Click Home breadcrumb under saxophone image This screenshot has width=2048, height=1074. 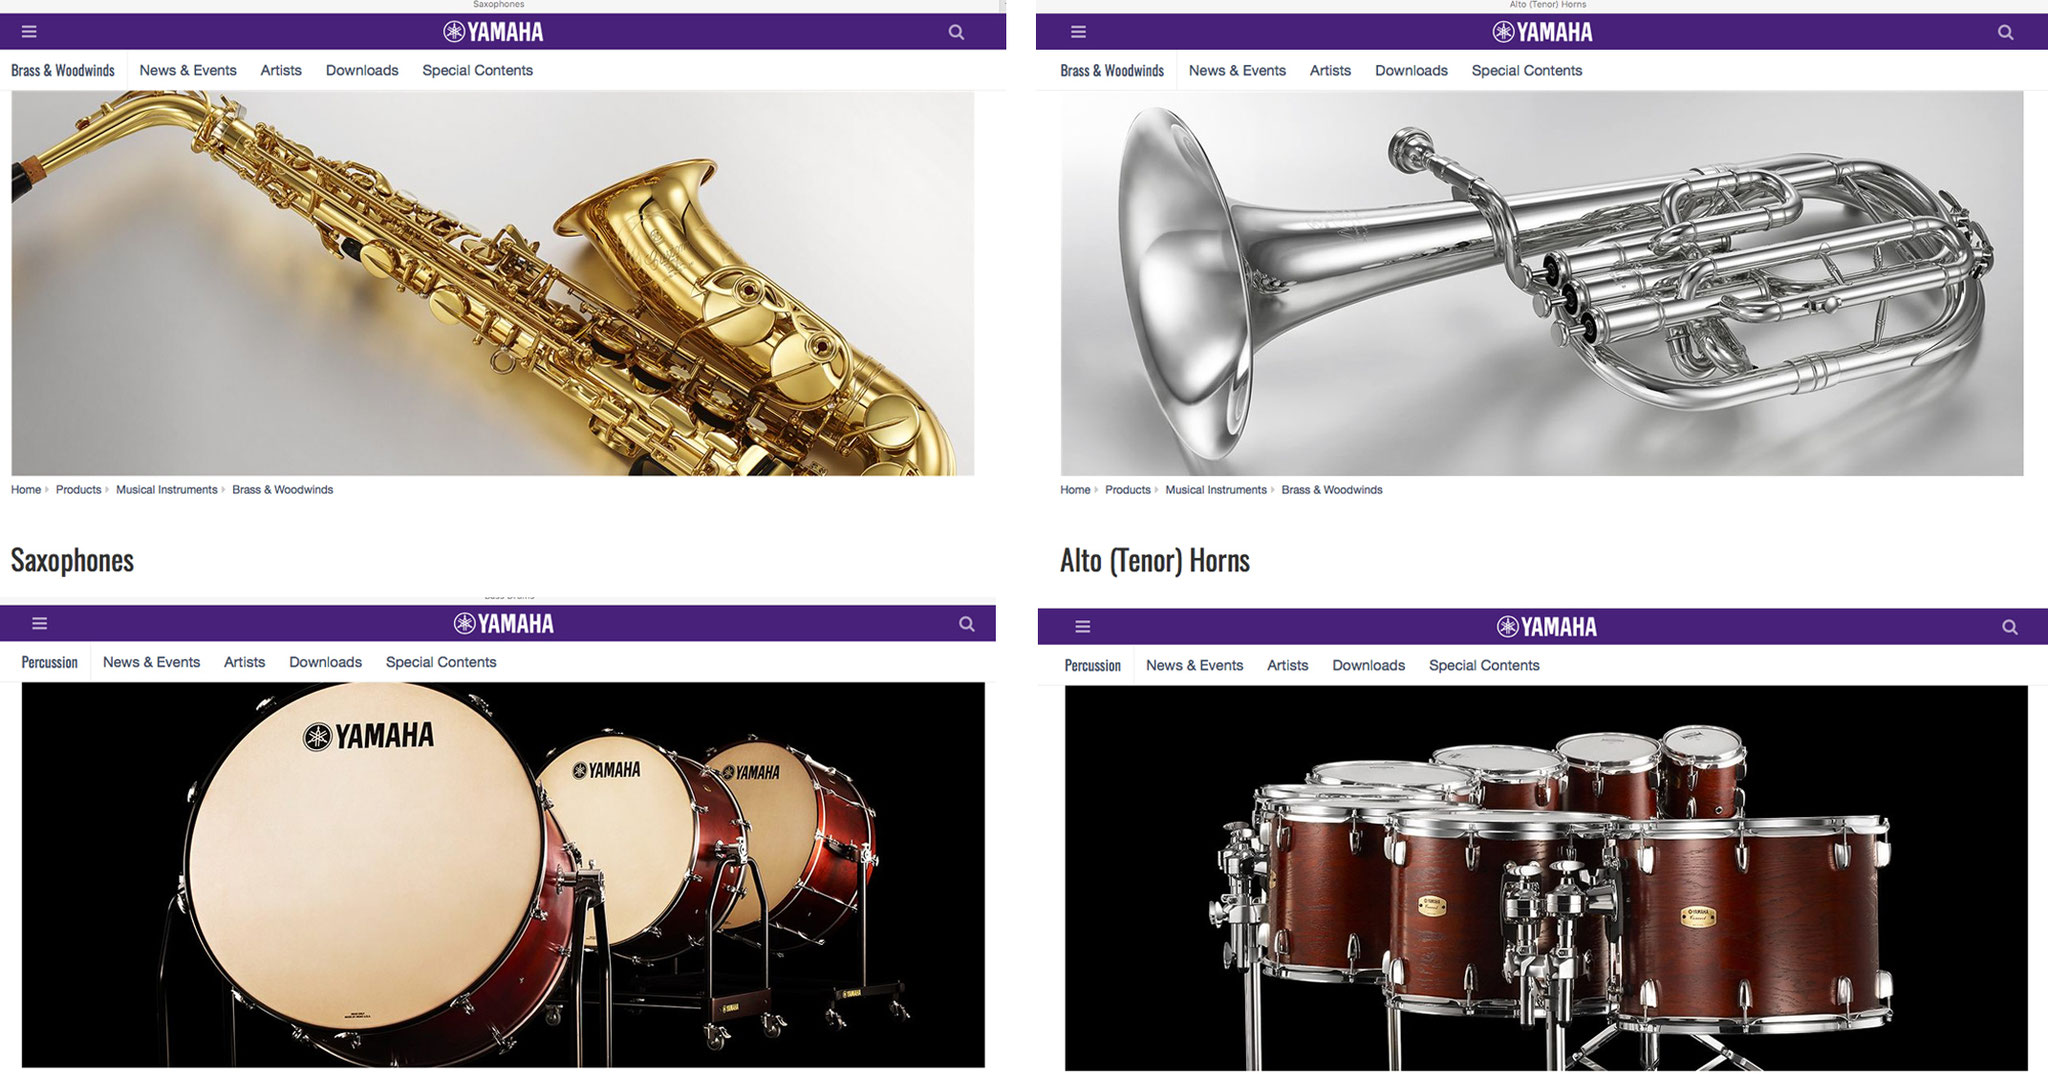(x=26, y=490)
